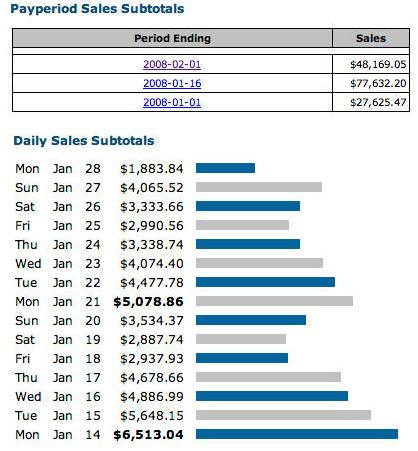Viewport: 418px width, 451px height.
Task: Click the gray bar for Mon Jan 21
Action: [x=274, y=301]
